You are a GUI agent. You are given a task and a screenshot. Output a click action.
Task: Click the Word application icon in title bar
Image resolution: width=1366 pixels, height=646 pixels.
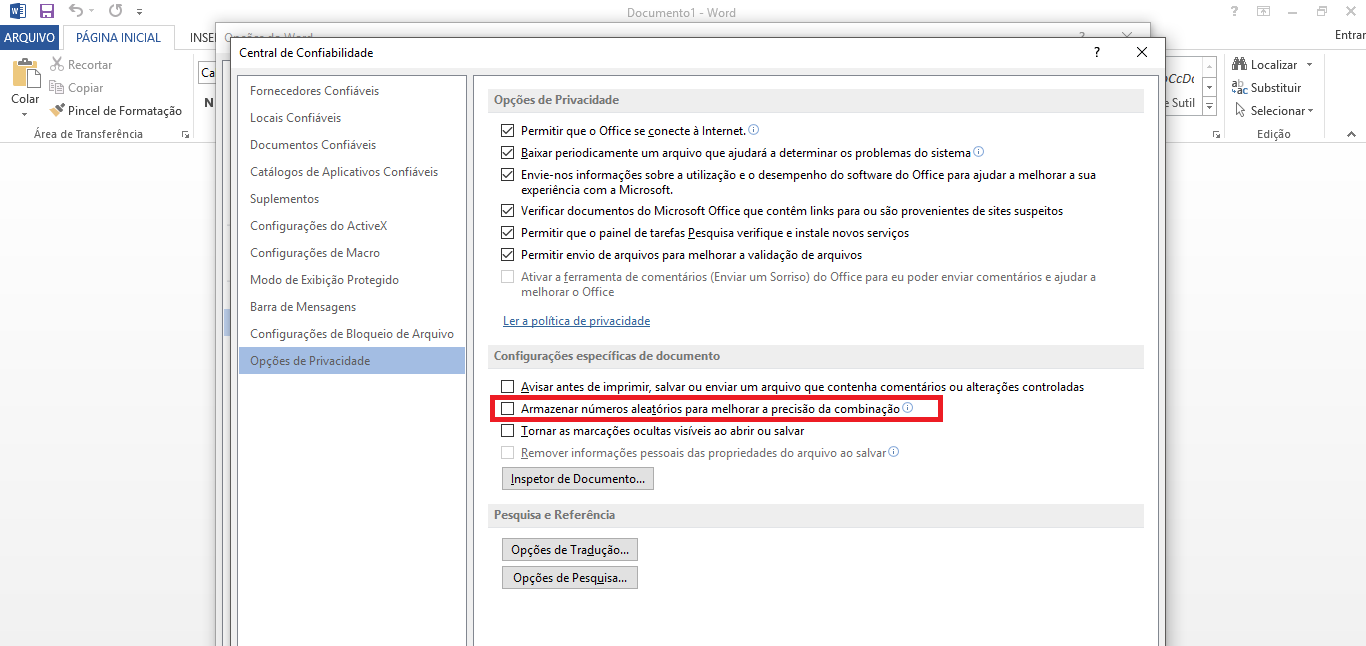click(x=18, y=11)
